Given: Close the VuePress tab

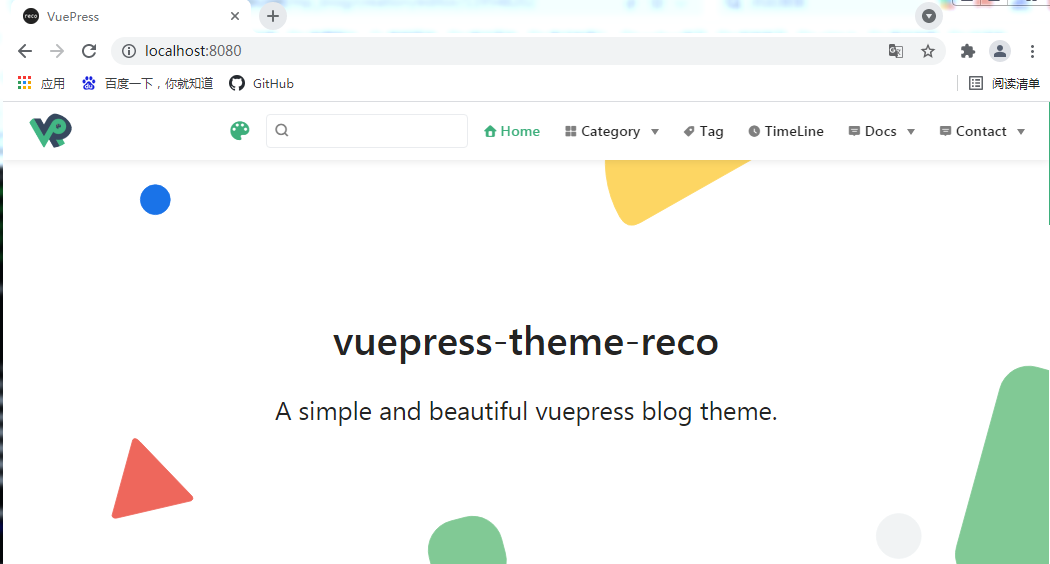Looking at the screenshot, I should tap(235, 16).
